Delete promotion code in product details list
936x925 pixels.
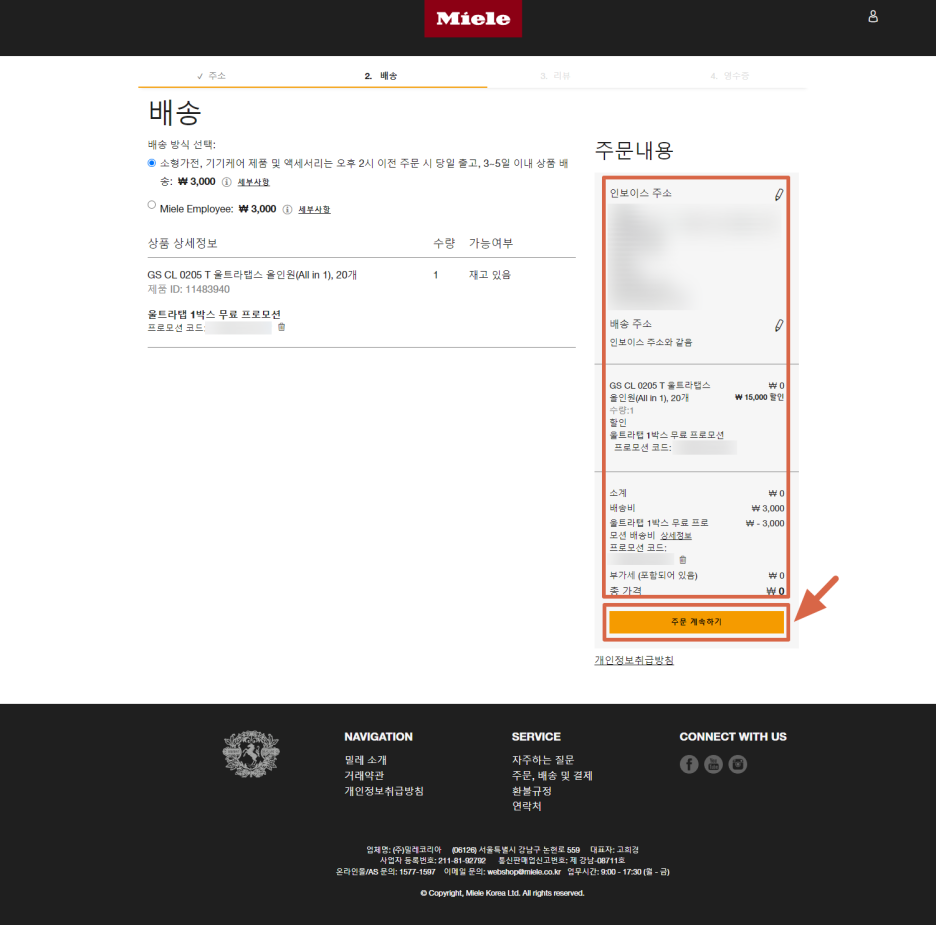tap(281, 327)
